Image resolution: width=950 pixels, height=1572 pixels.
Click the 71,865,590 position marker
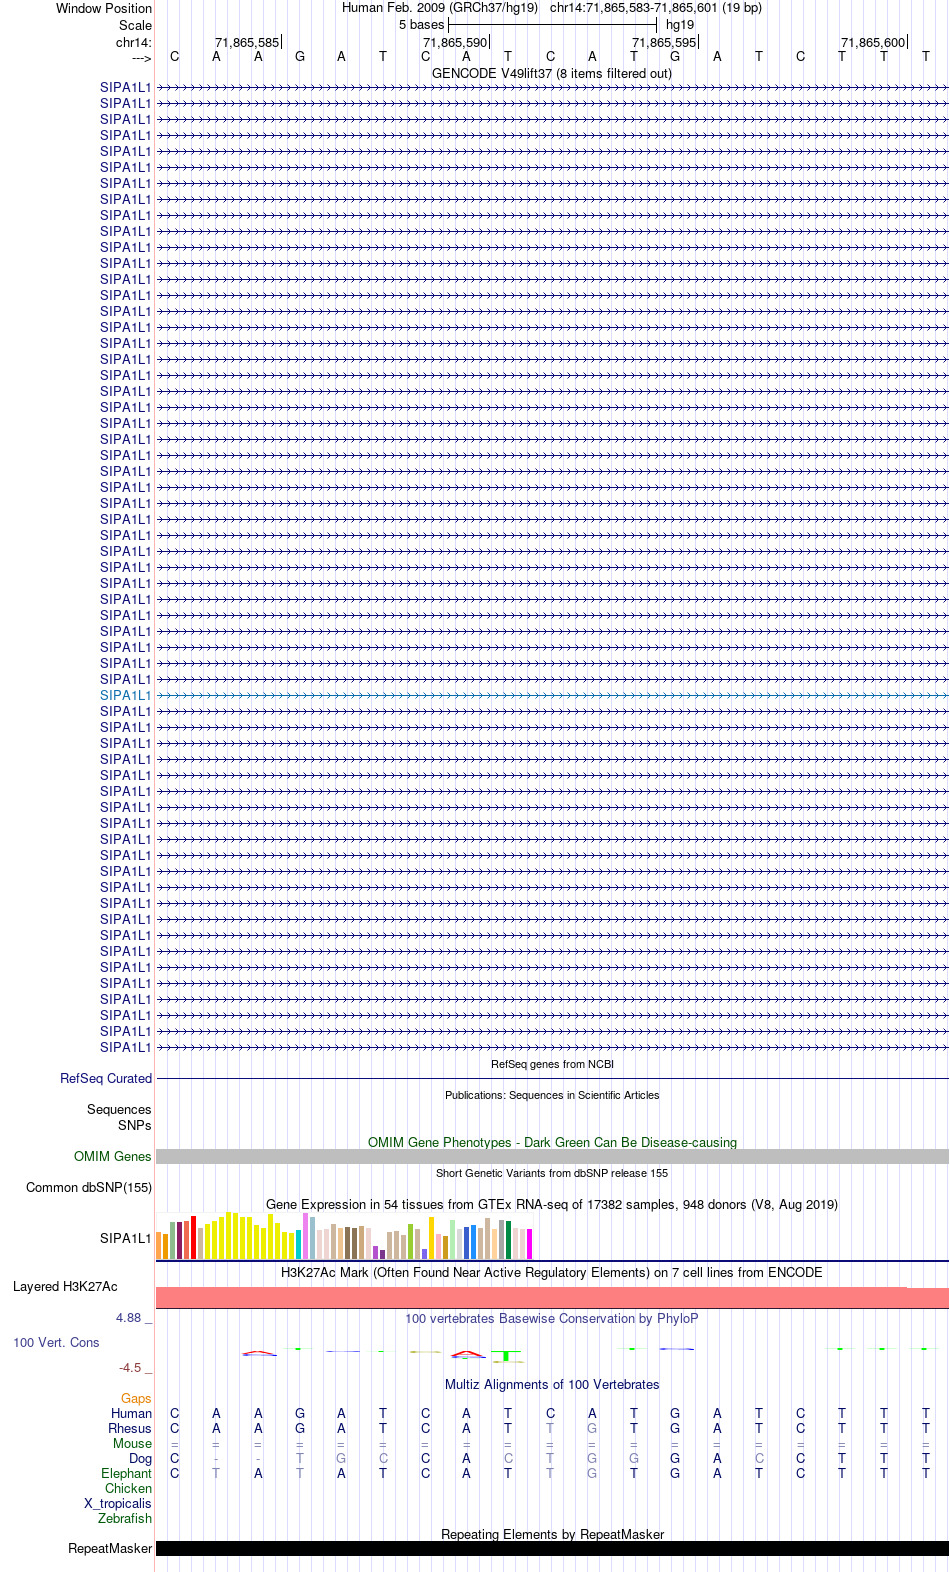click(455, 42)
